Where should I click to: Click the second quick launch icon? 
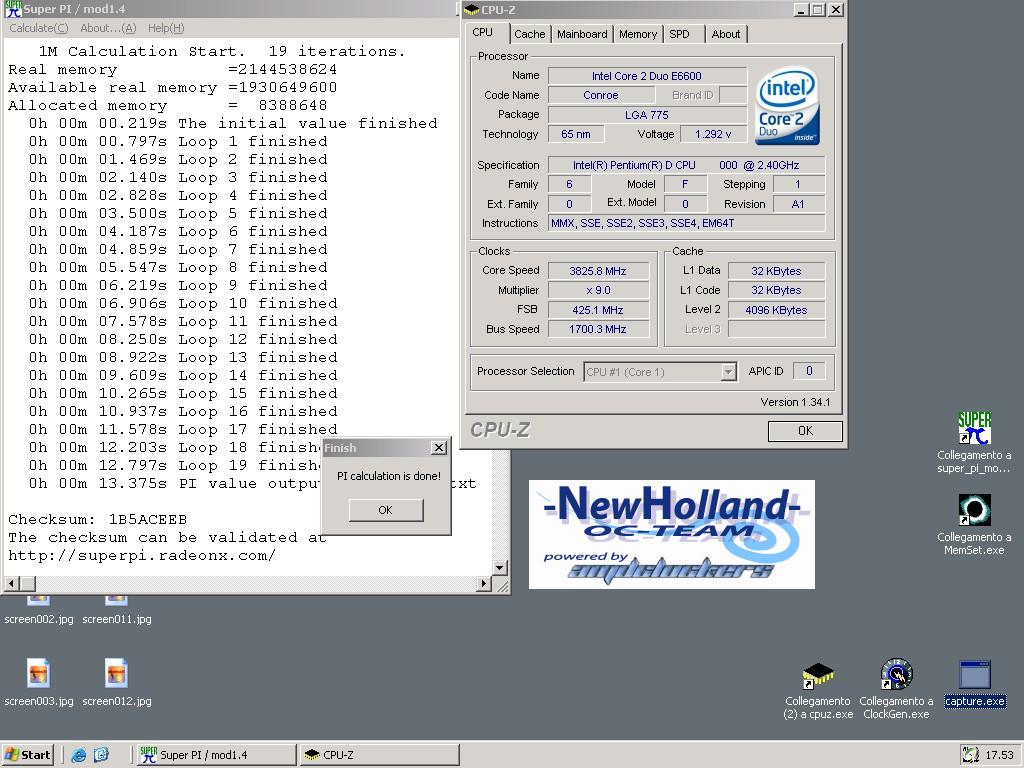101,755
